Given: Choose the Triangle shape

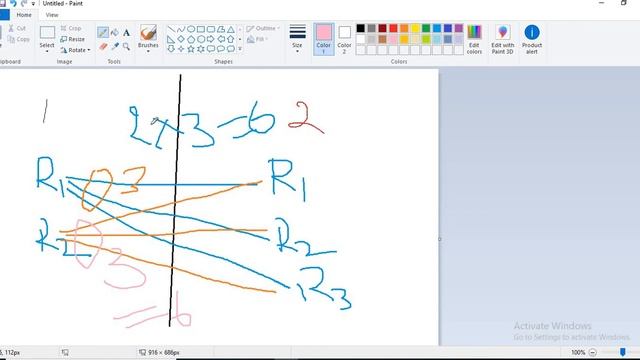Looking at the screenshot, I should click(x=231, y=29).
